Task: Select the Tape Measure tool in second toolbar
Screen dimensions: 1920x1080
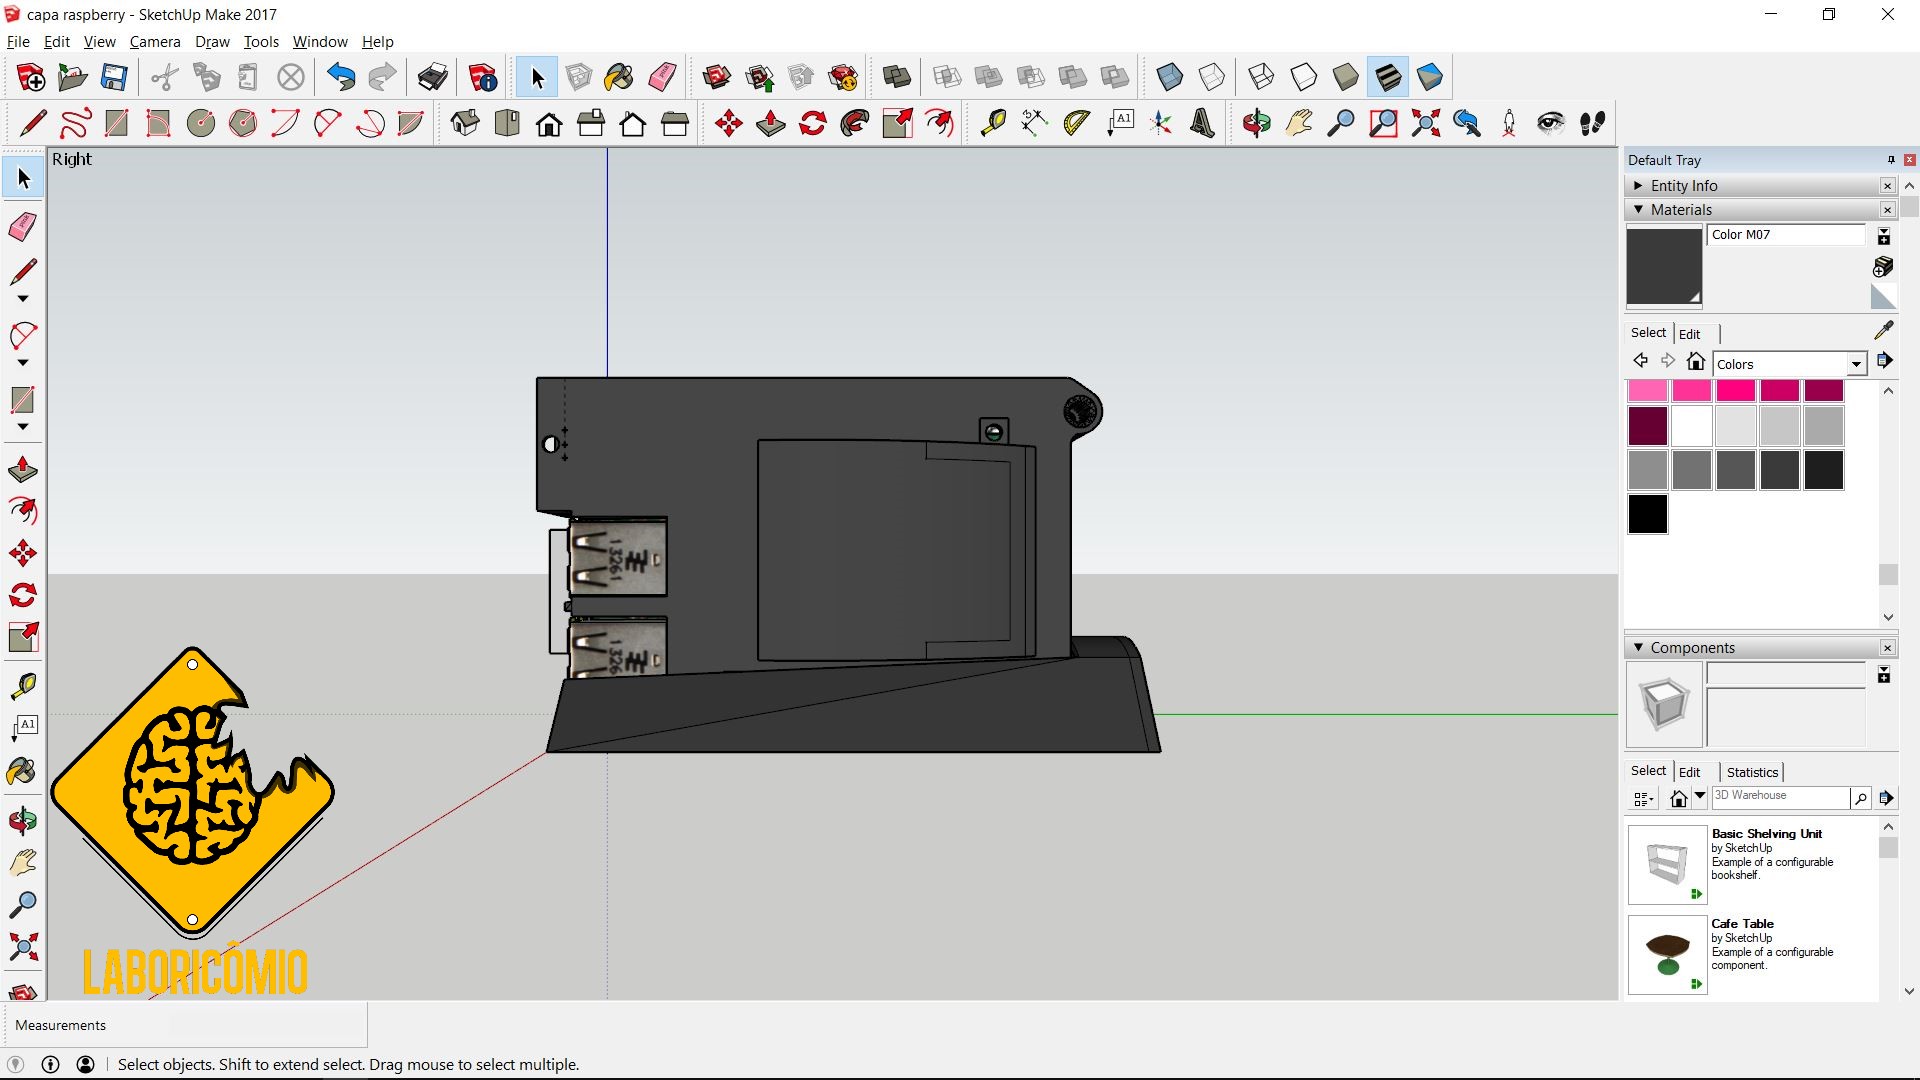Action: coord(992,124)
